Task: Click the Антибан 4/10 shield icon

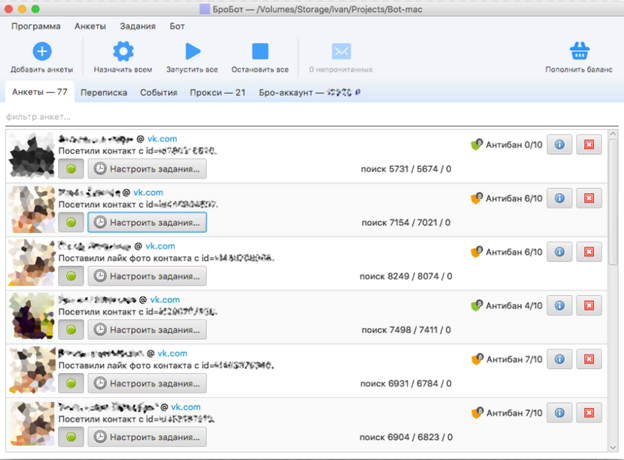Action: [x=476, y=306]
